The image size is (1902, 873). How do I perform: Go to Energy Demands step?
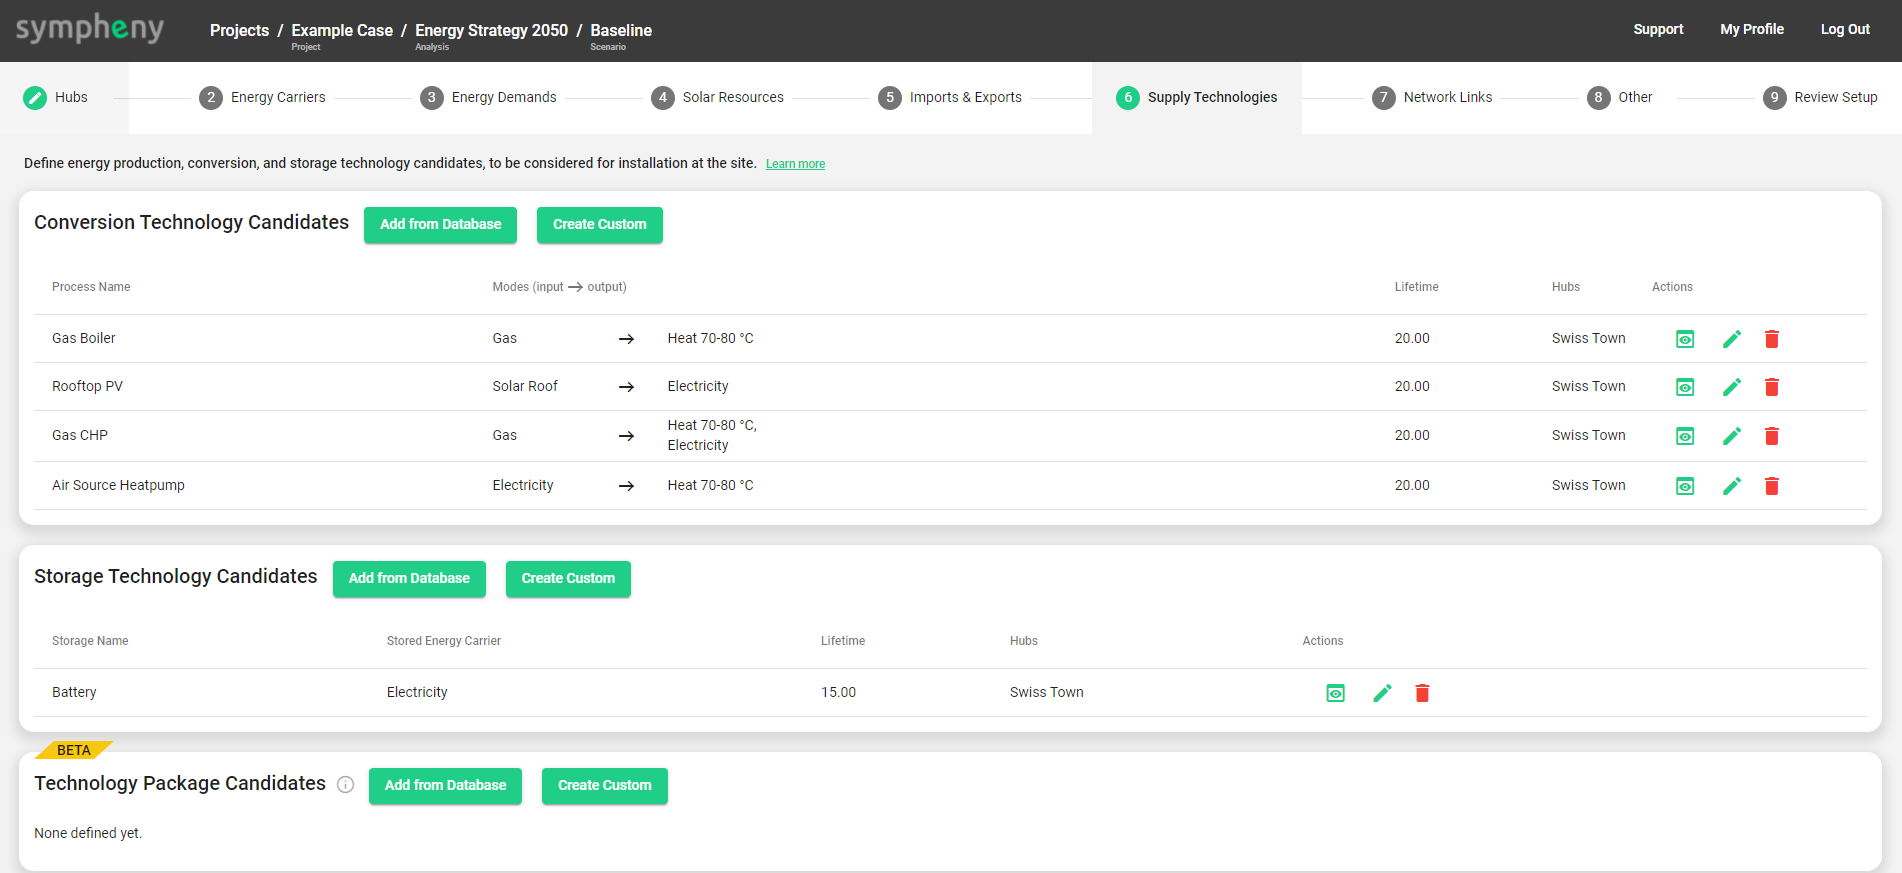[x=489, y=97]
